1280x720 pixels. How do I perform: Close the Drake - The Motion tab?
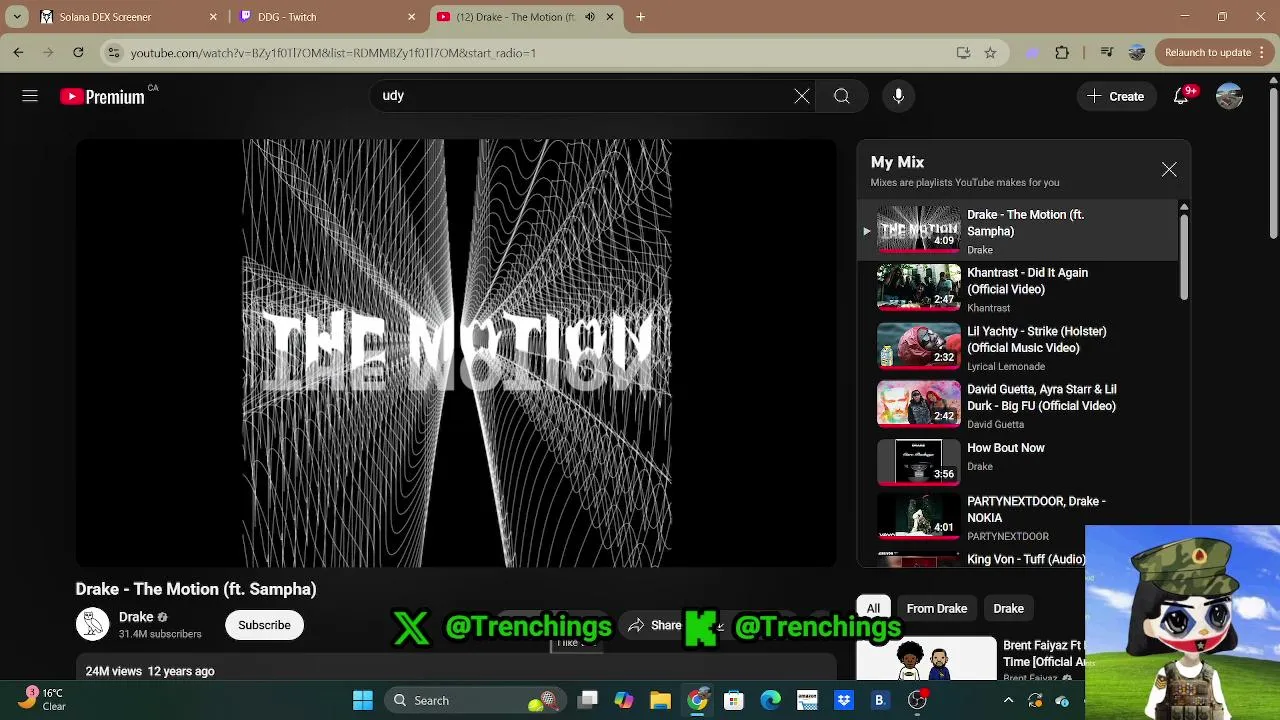[x=609, y=17]
